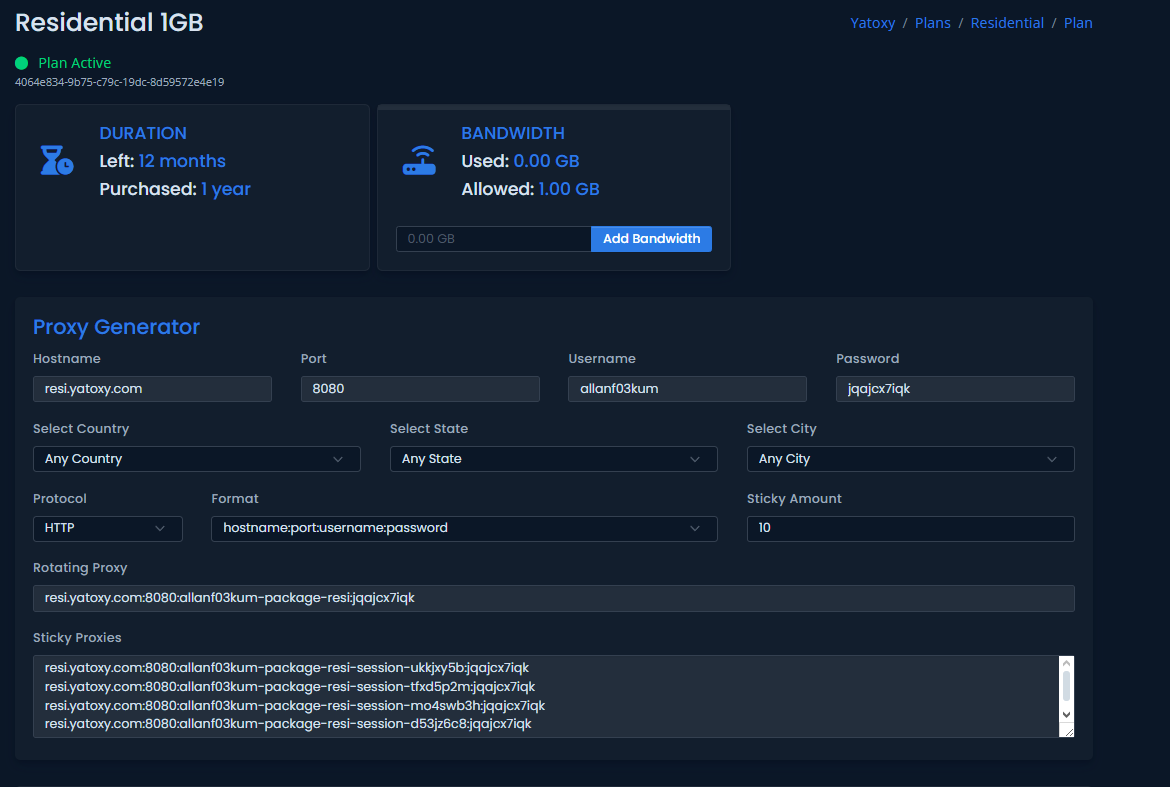Click Sticky Proxies scrollbar up arrow
The height and width of the screenshot is (787, 1170).
[x=1066, y=663]
